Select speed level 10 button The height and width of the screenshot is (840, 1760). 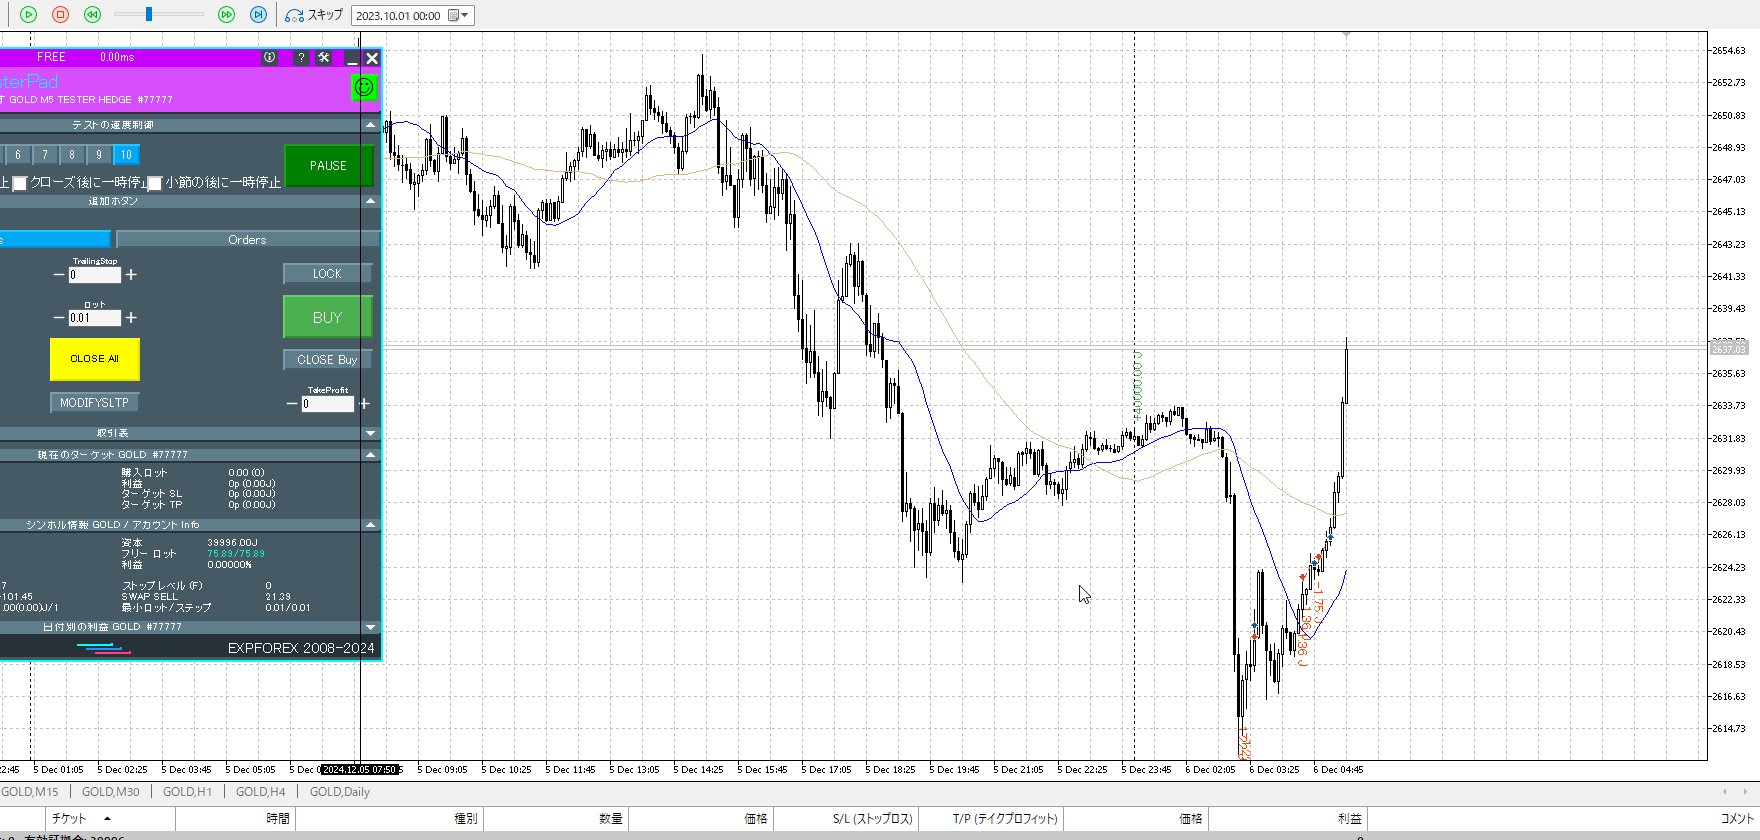(126, 155)
